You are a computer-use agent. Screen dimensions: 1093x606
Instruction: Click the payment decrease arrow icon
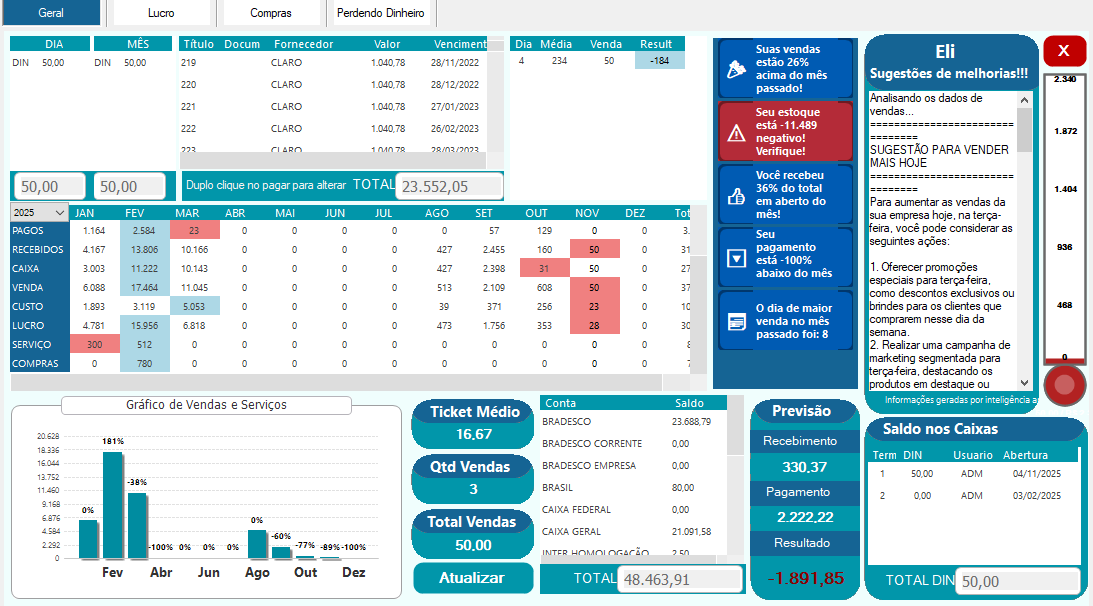[736, 257]
